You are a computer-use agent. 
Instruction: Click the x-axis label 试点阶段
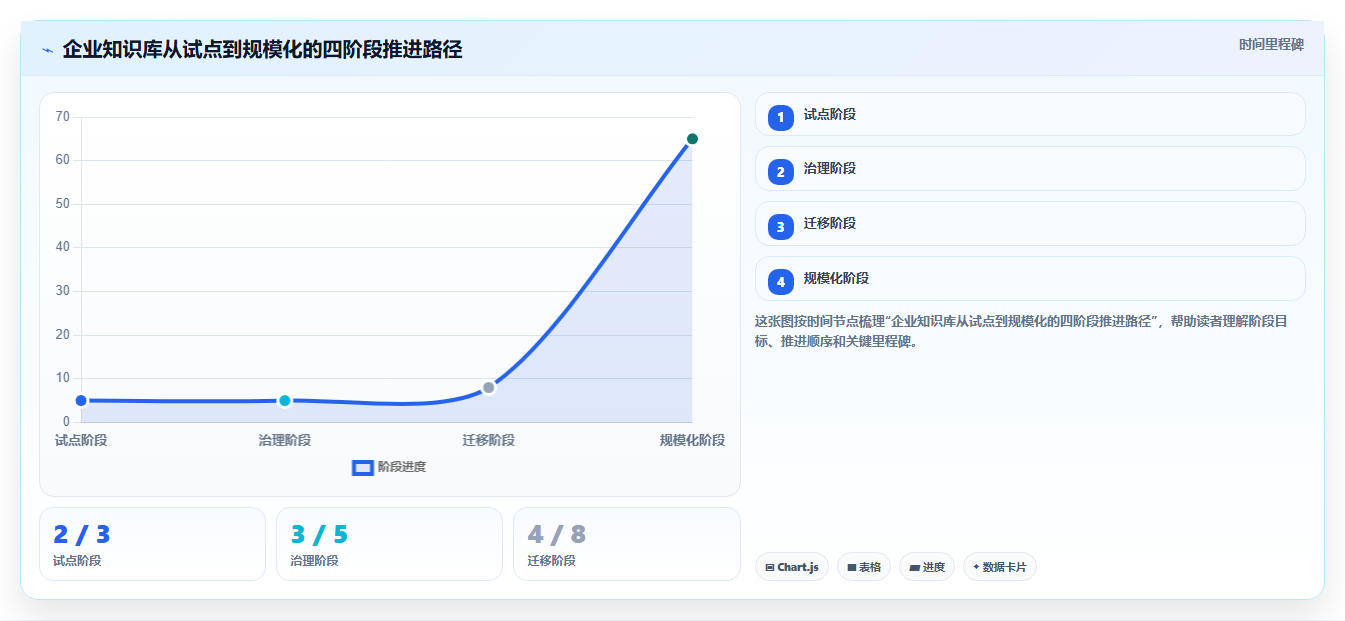pyautogui.click(x=81, y=440)
